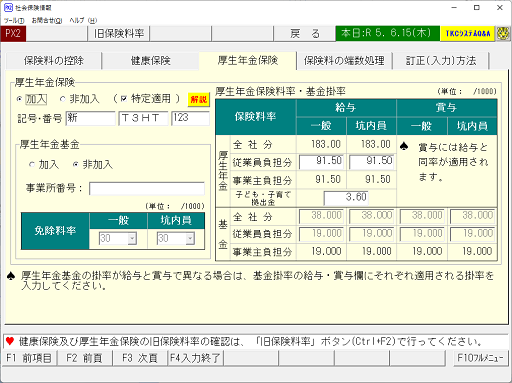Click the 事業所番号 input field
Screen dimensions: 512x383
point(147,189)
